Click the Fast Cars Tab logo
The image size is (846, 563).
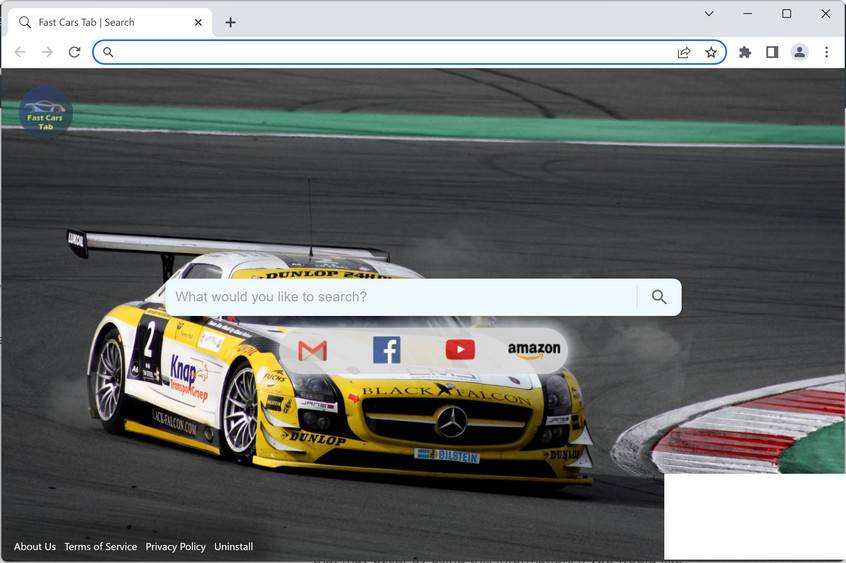click(x=45, y=112)
